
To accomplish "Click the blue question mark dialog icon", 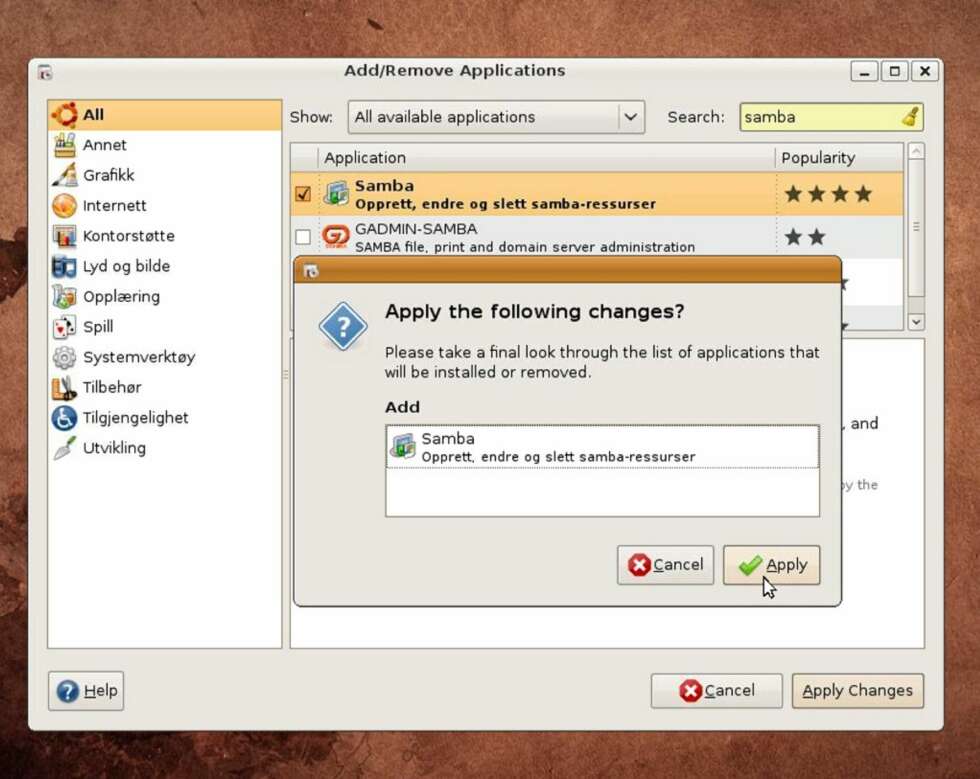I will coord(342,326).
